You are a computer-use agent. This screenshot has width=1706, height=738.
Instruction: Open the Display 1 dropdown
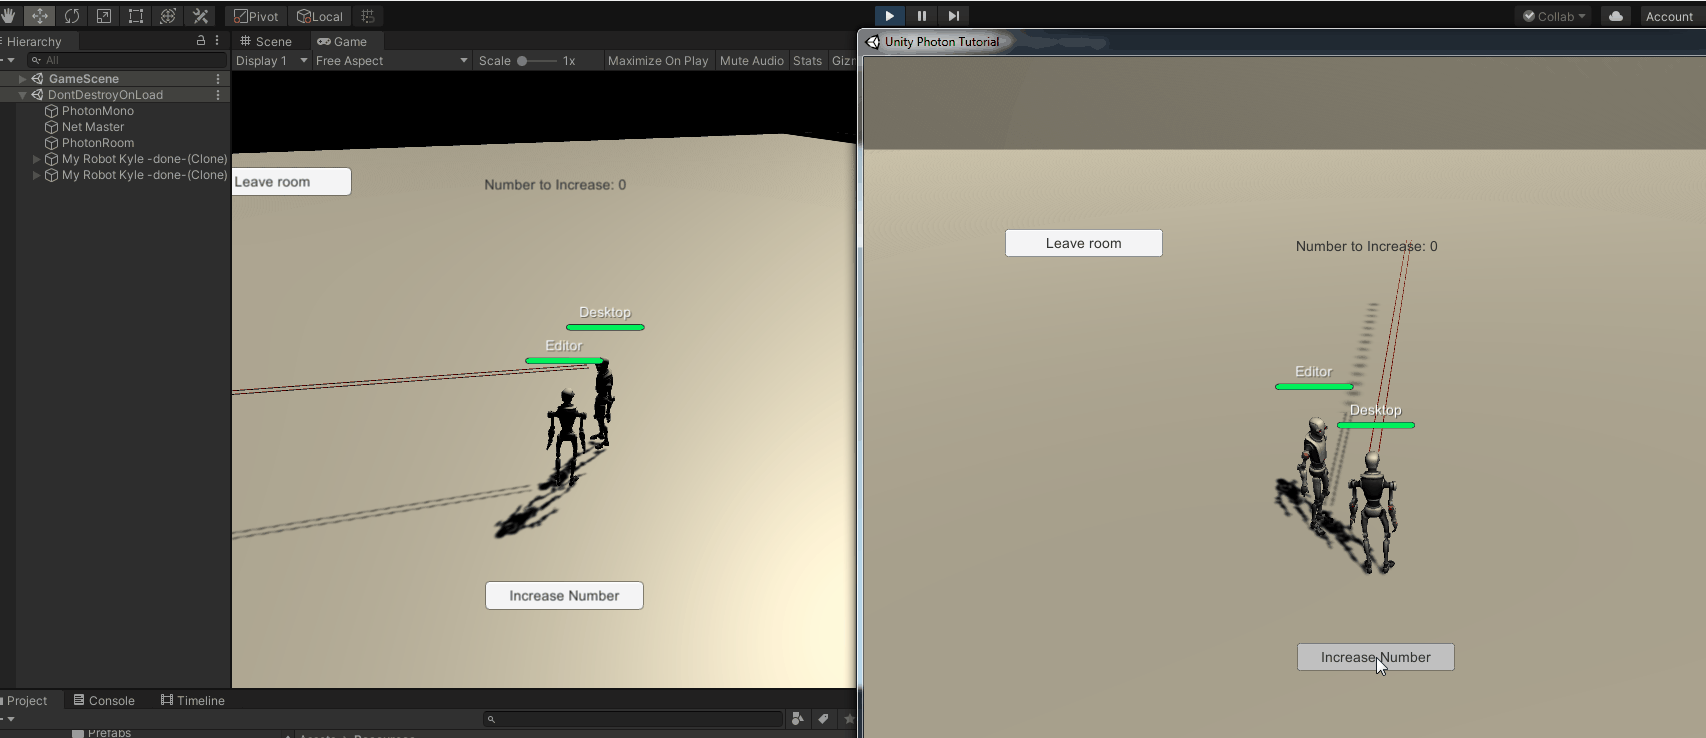click(271, 61)
